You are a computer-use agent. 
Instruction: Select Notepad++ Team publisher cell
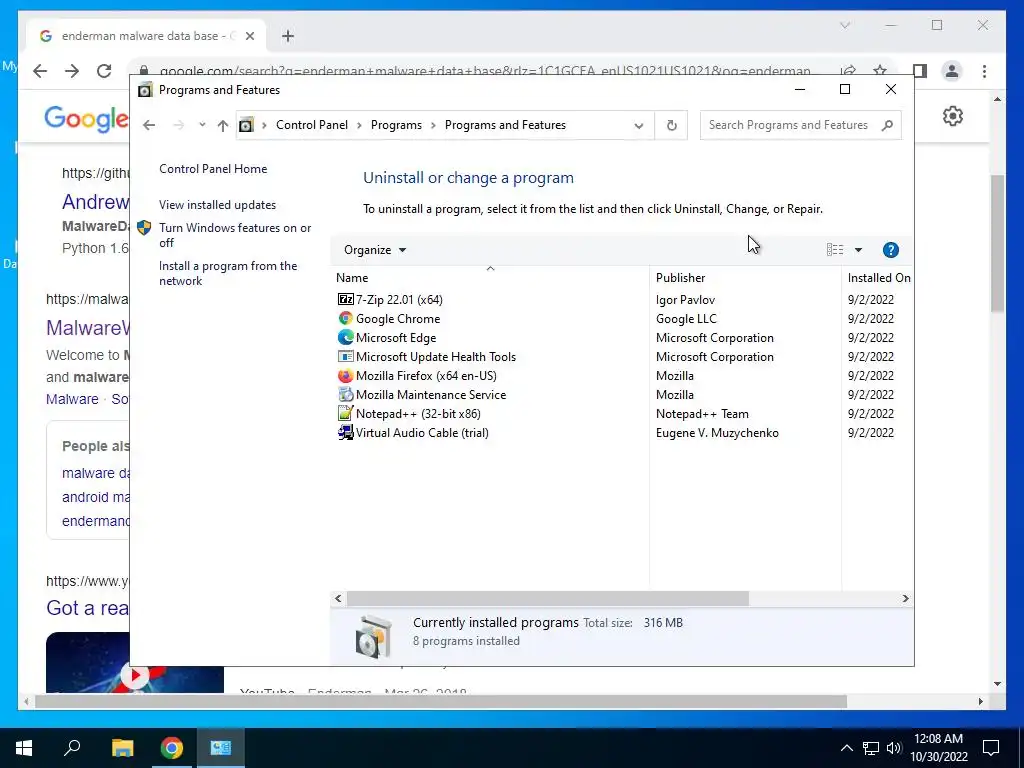point(702,413)
